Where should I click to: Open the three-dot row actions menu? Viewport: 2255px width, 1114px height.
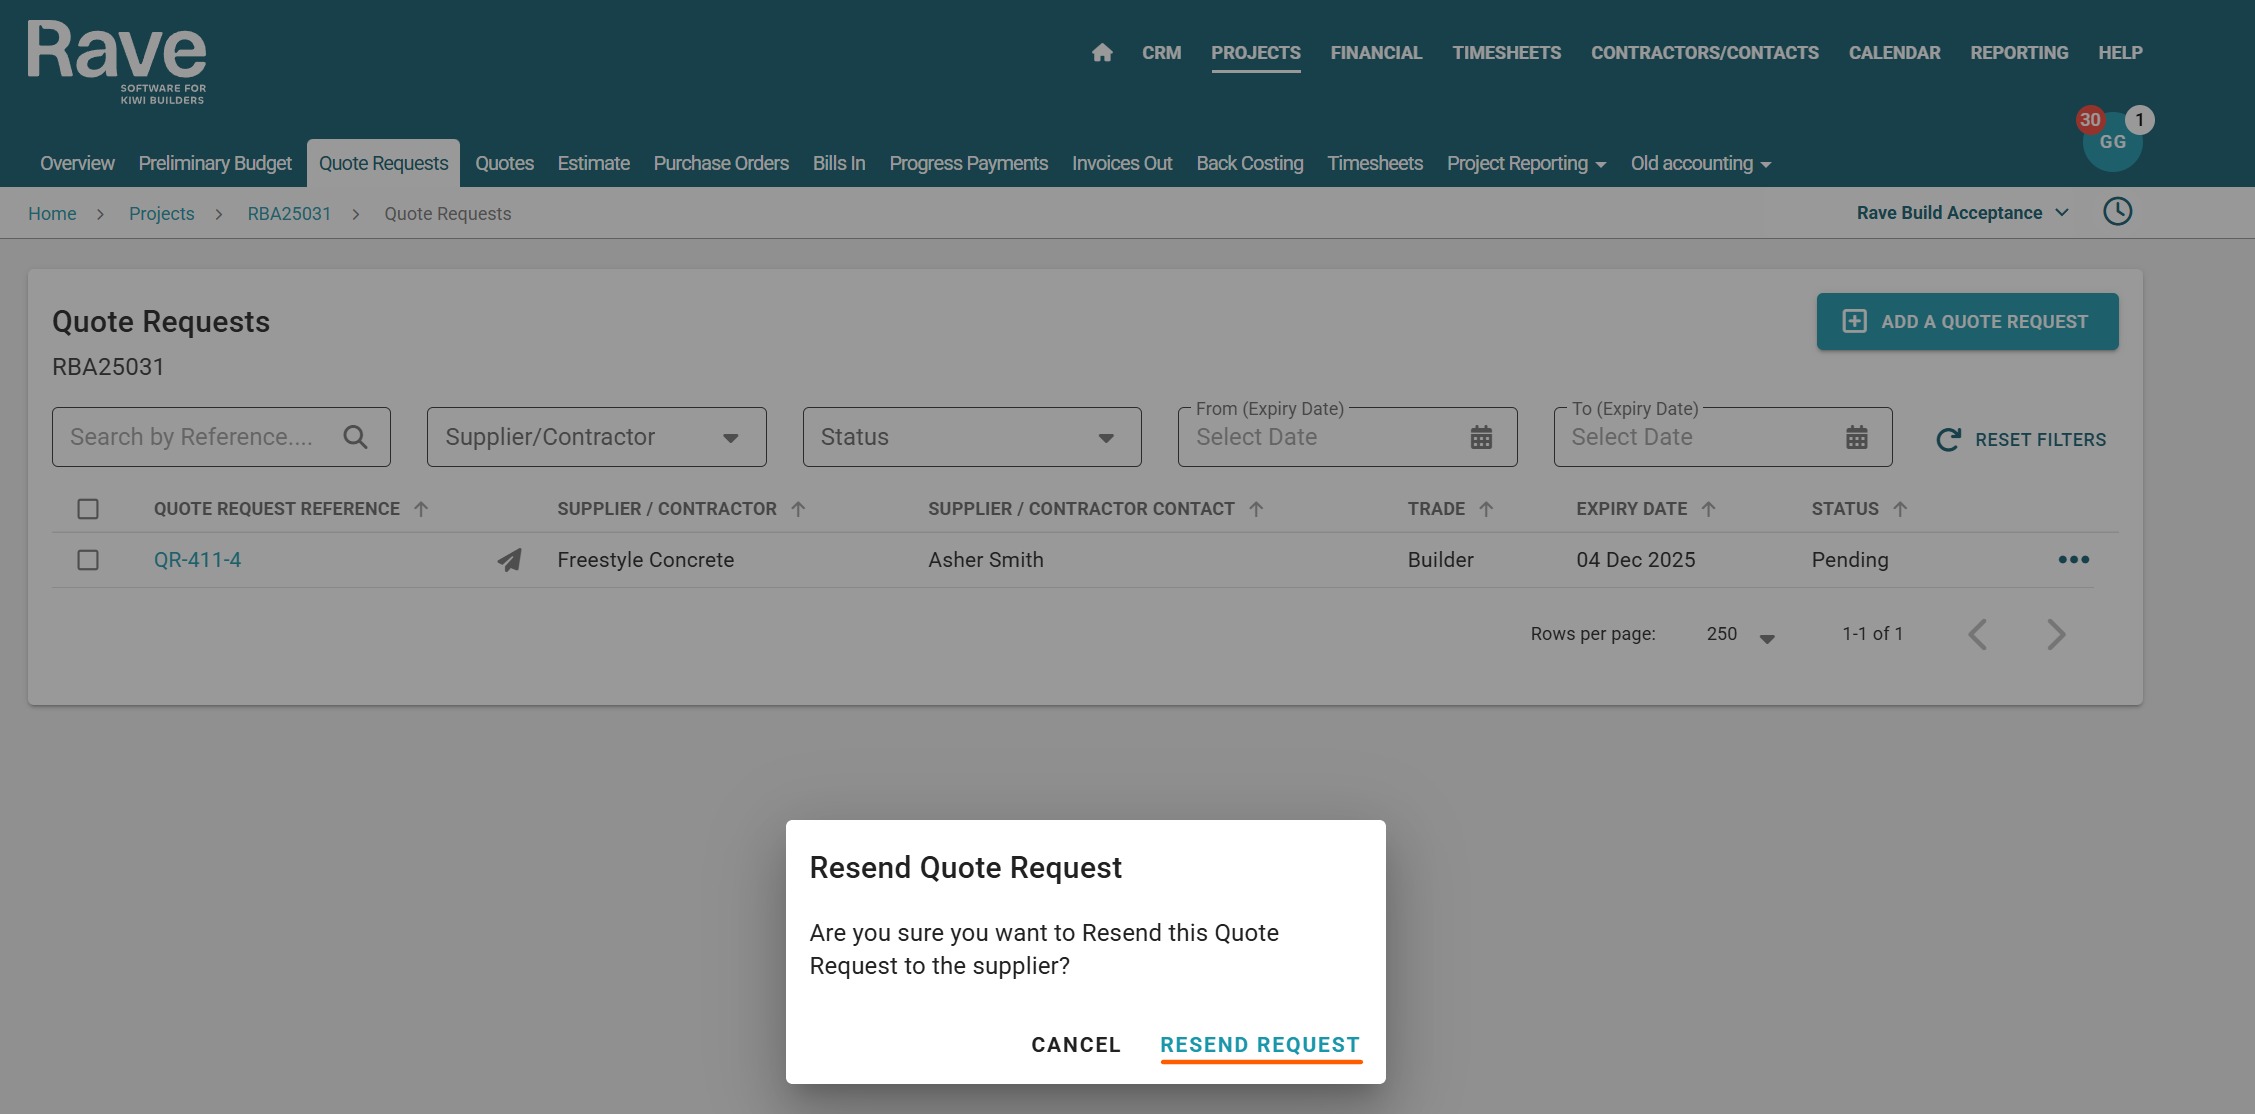pos(2073,560)
